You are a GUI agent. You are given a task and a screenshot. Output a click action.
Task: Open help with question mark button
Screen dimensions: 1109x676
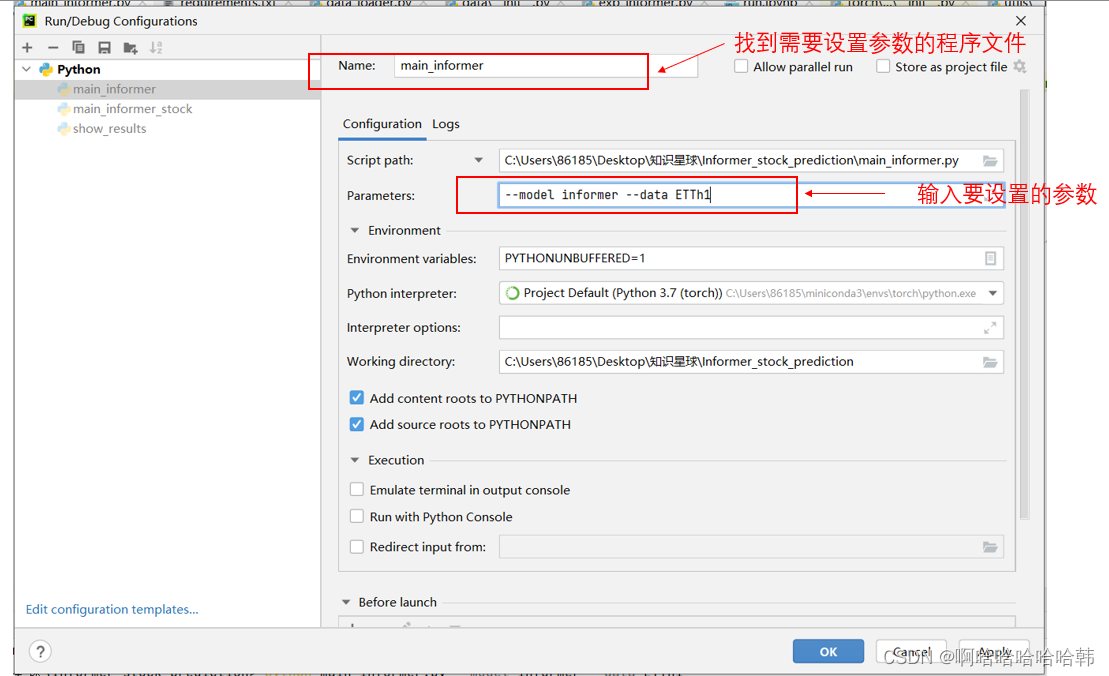pos(40,651)
